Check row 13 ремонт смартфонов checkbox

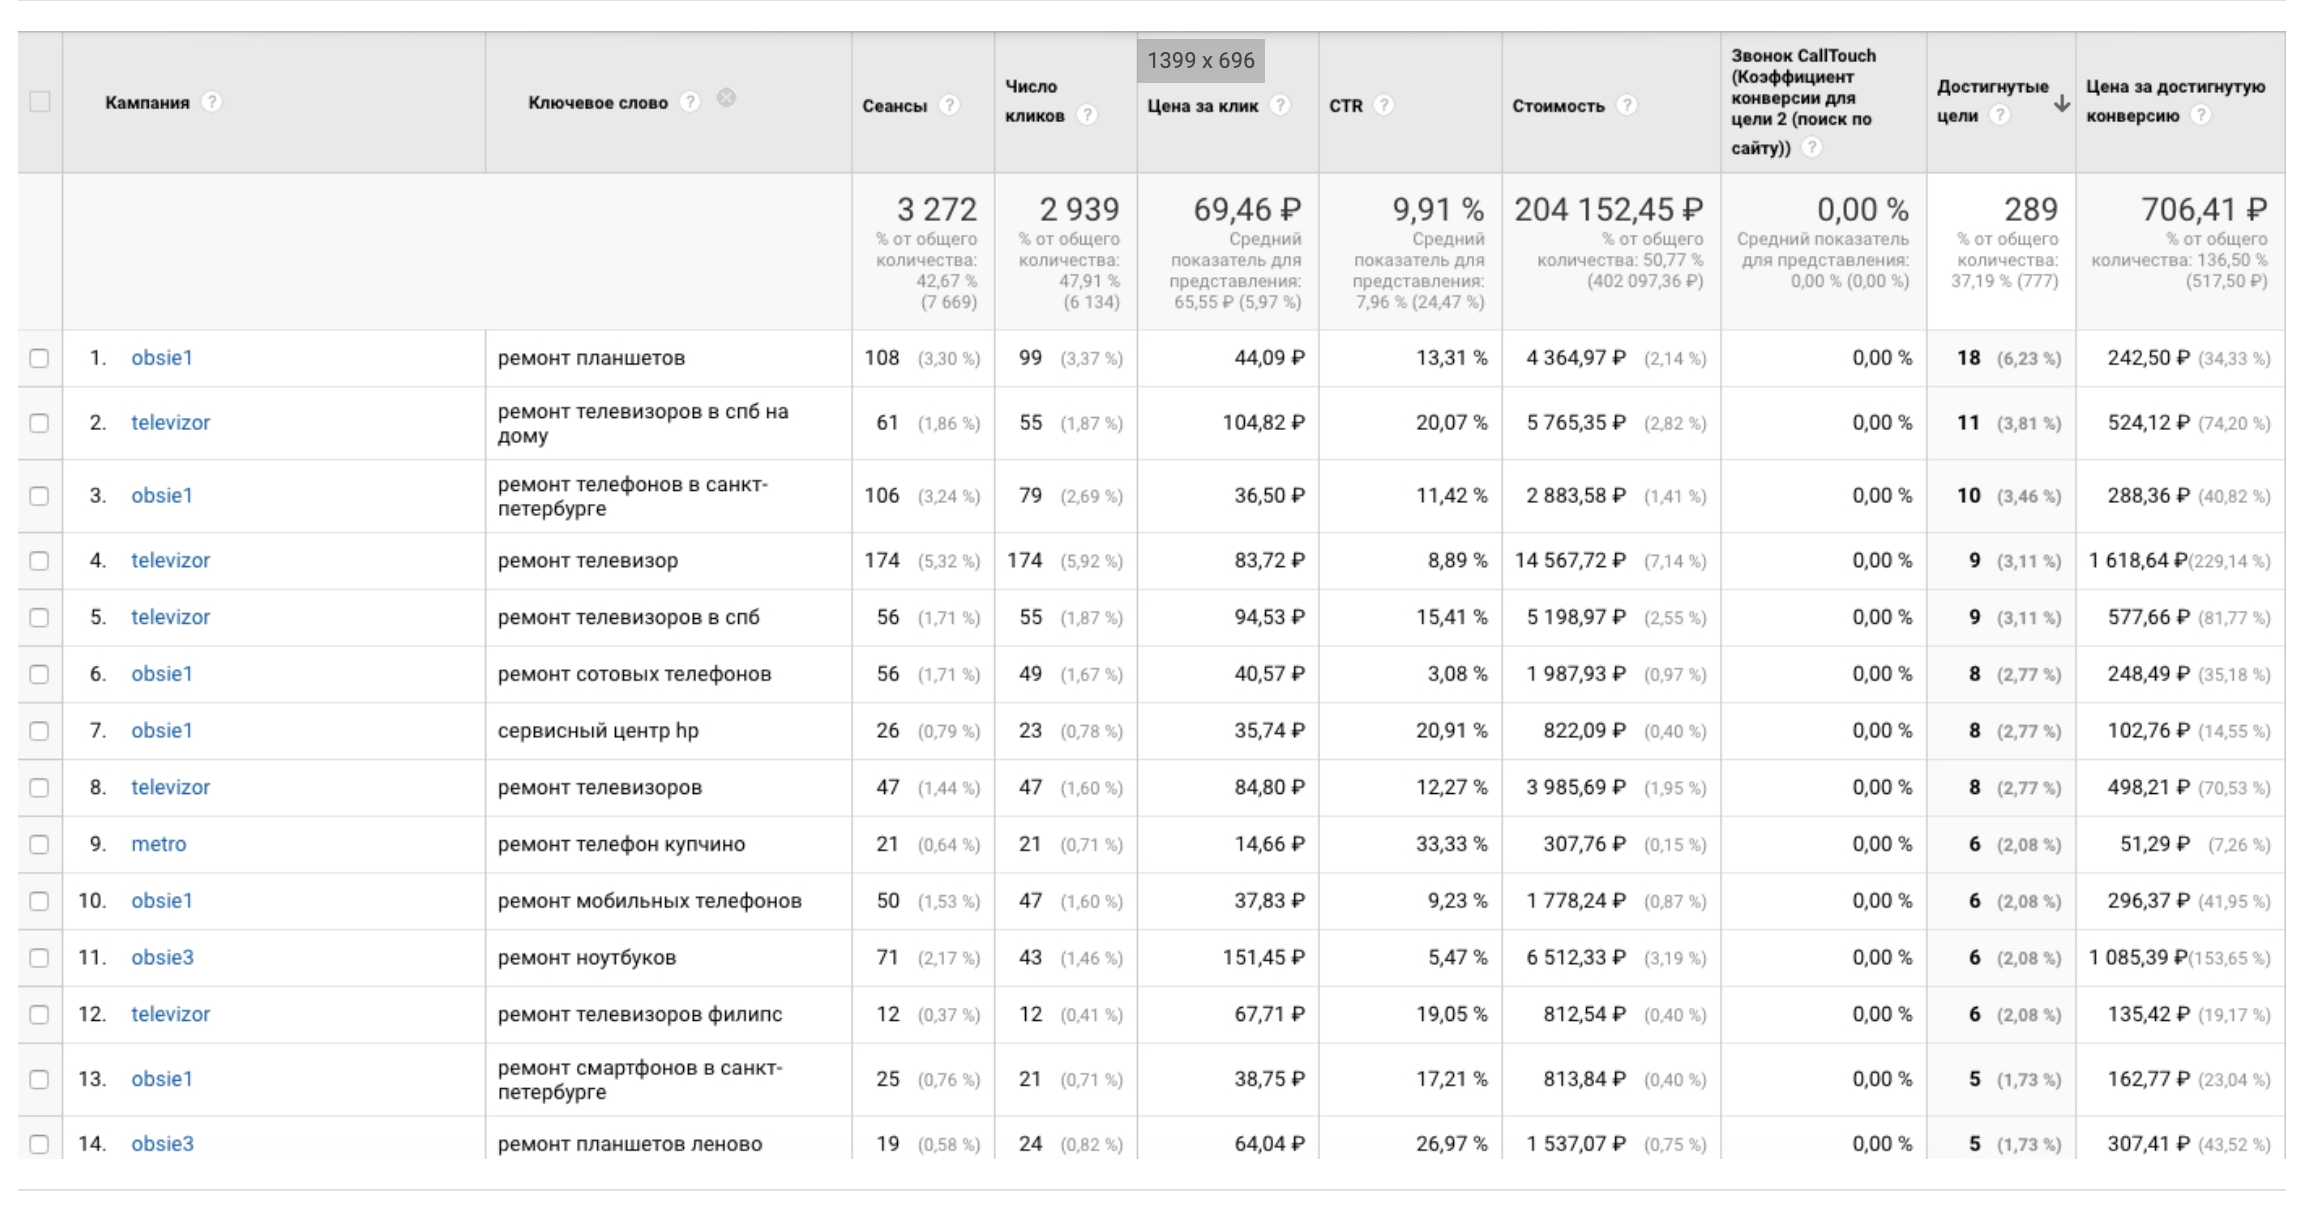39,1079
